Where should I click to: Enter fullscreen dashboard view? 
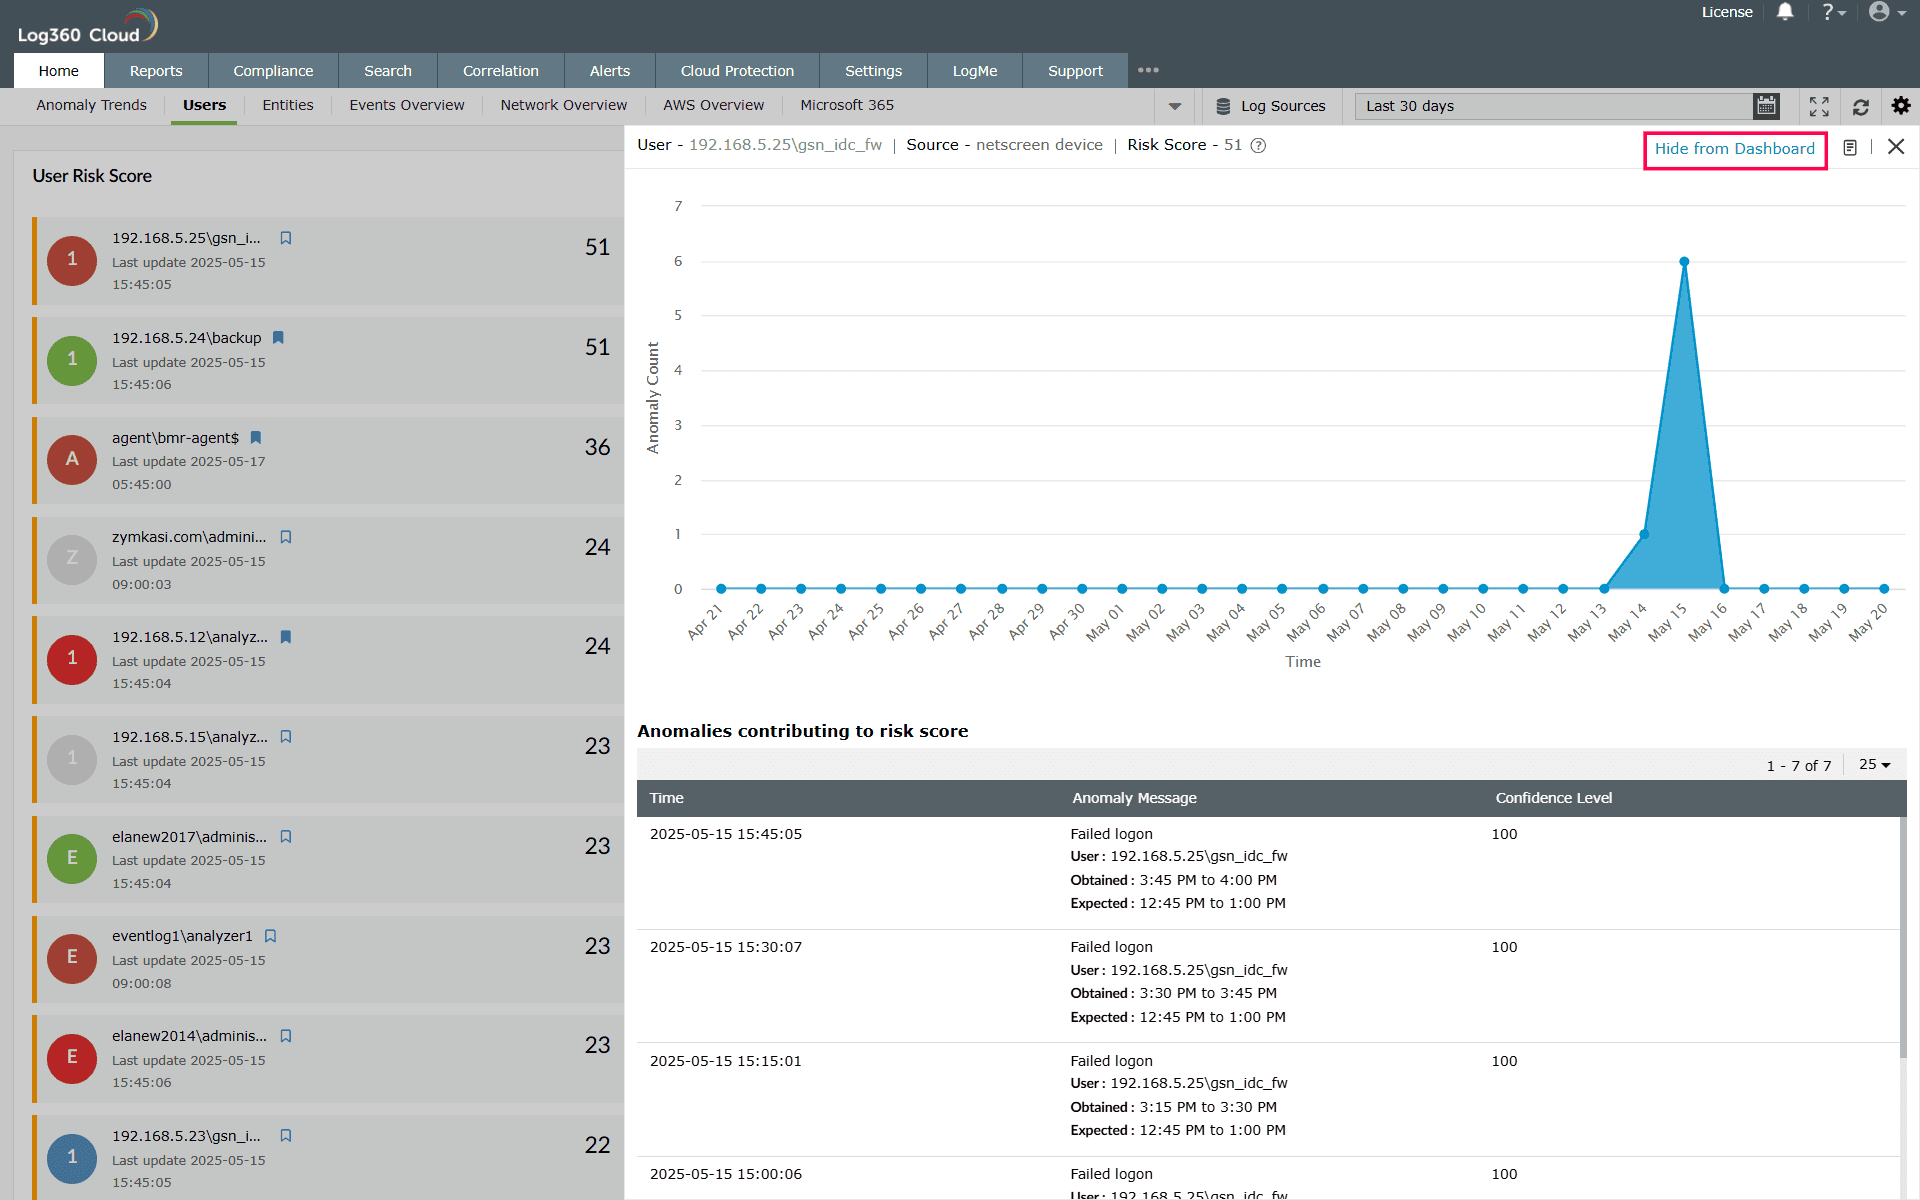pos(1819,106)
